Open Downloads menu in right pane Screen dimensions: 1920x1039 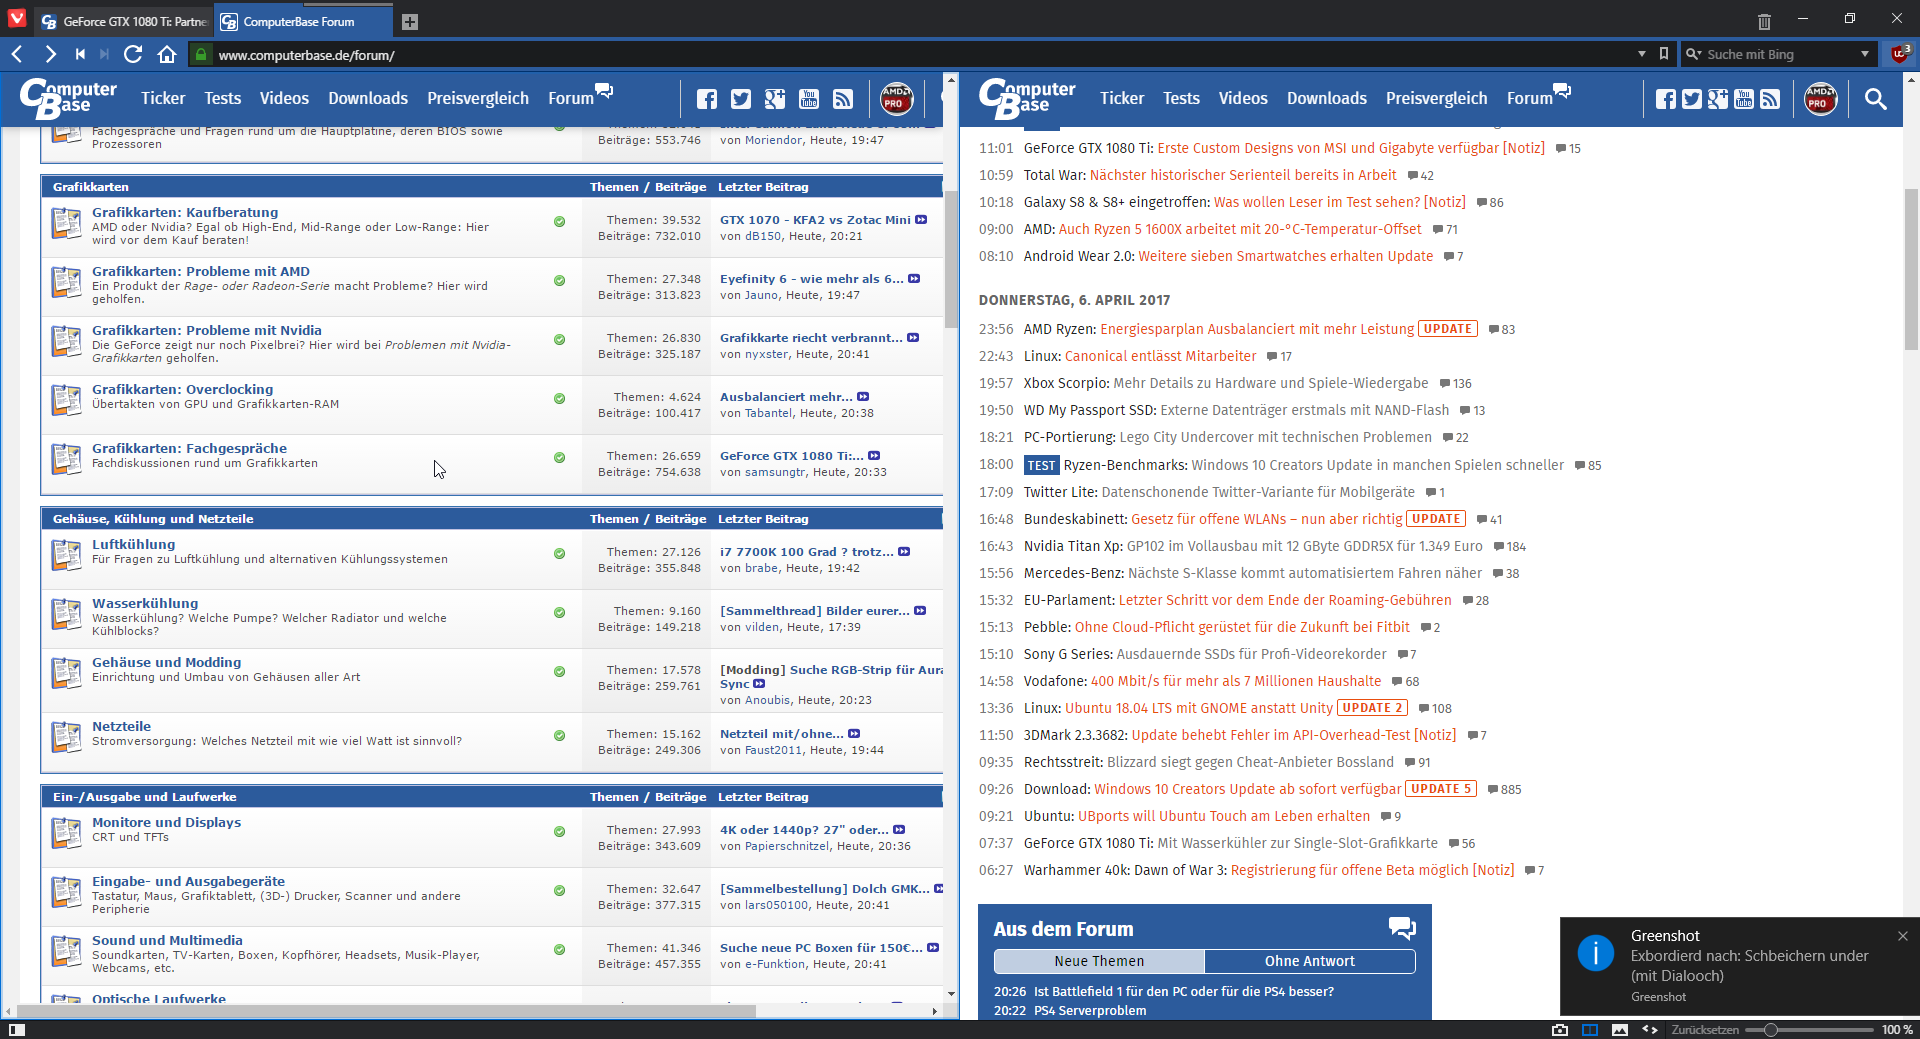[1327, 98]
